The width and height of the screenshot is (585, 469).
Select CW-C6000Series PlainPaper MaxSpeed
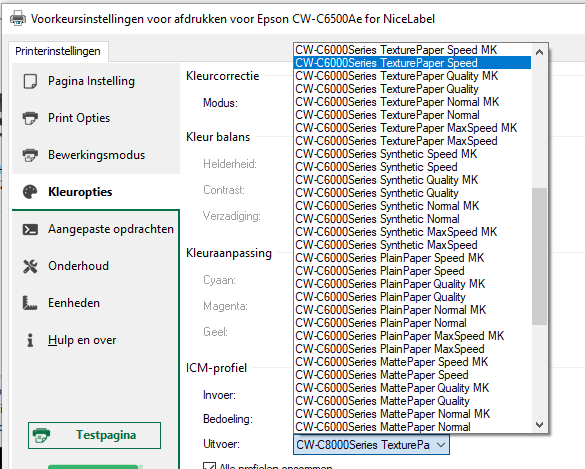(413, 349)
